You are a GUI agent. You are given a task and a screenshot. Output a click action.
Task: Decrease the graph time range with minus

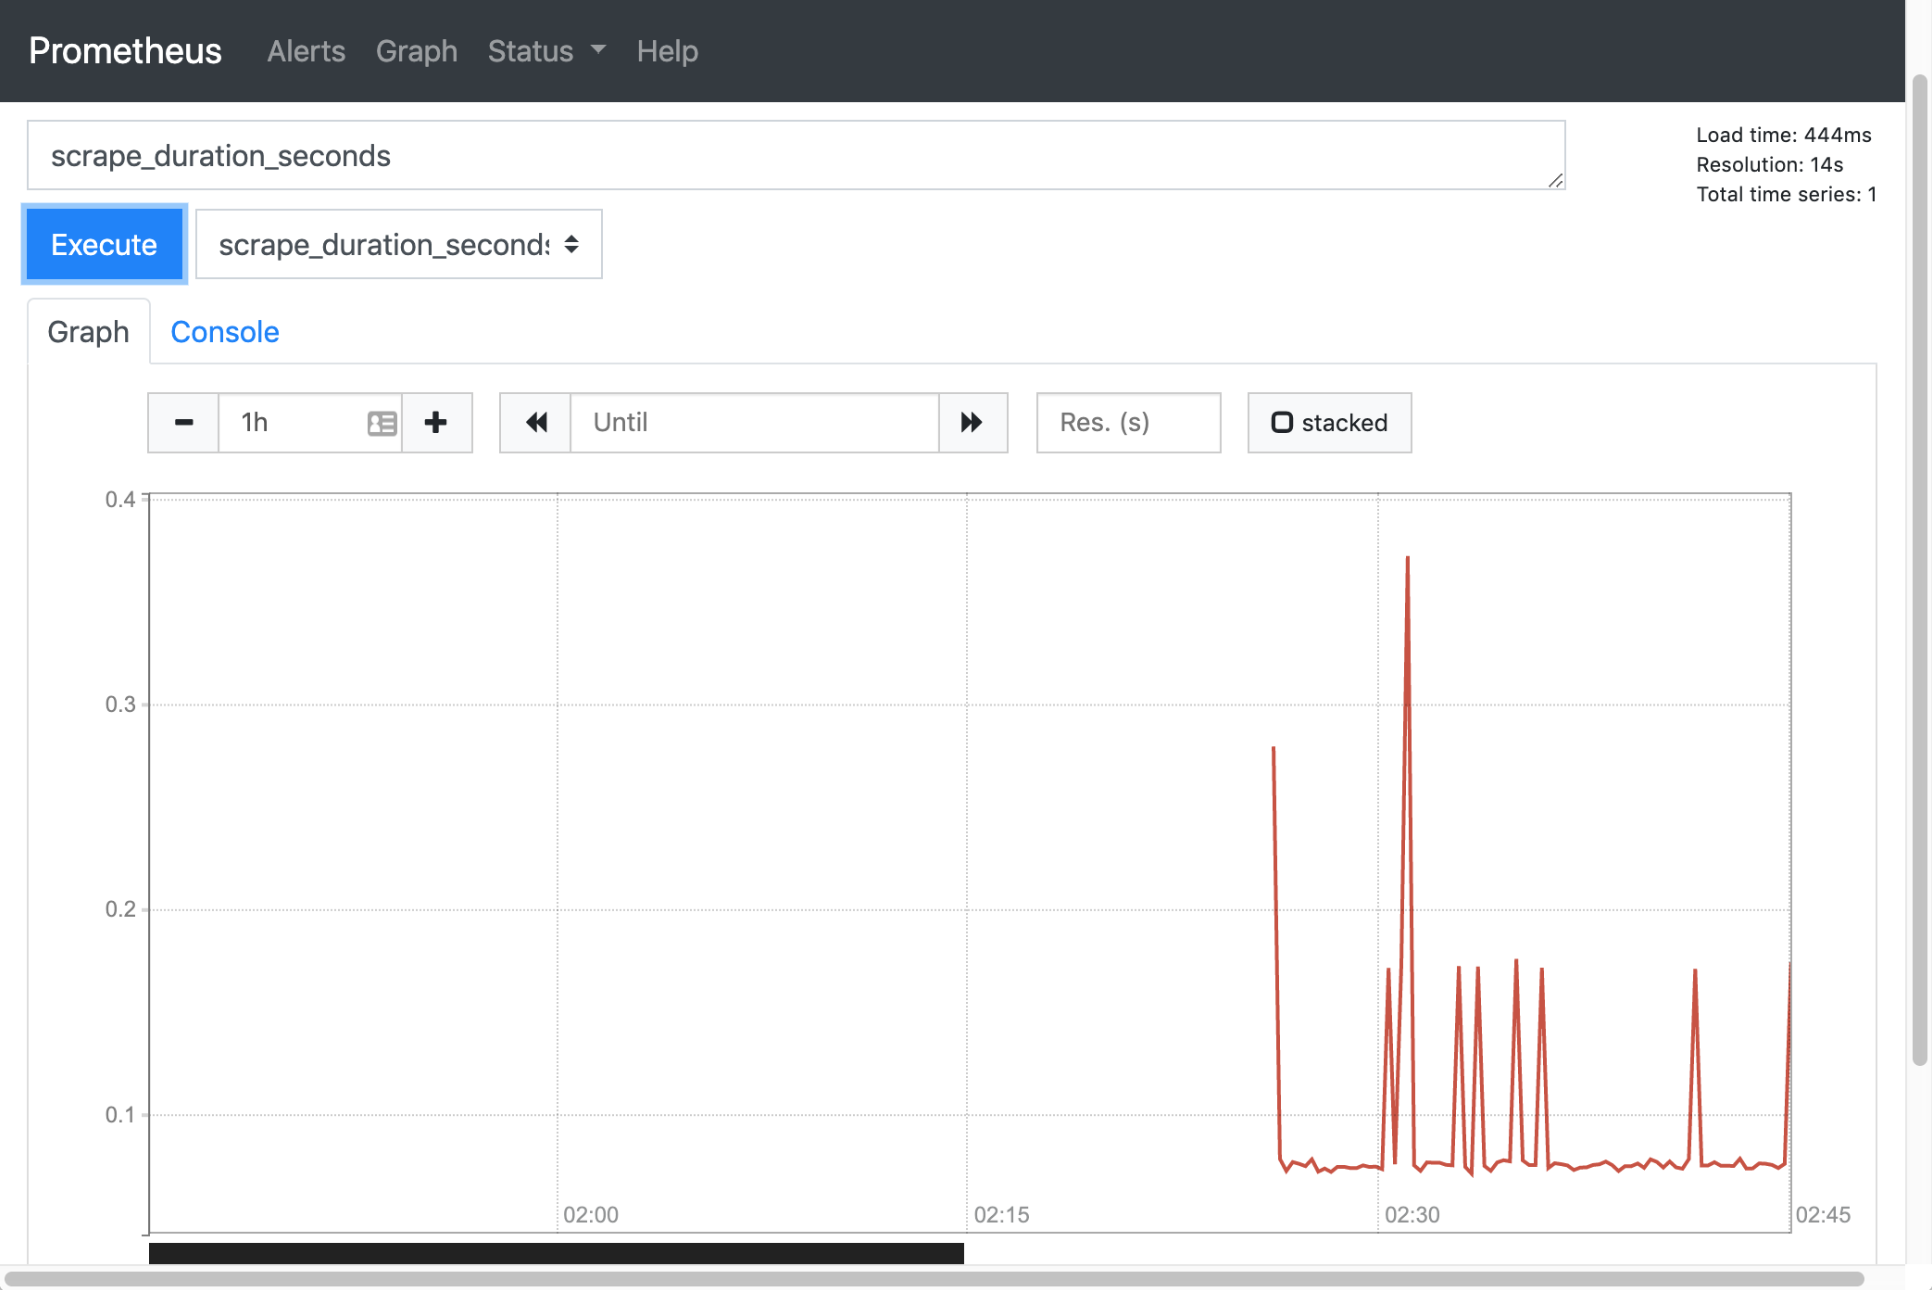(183, 422)
